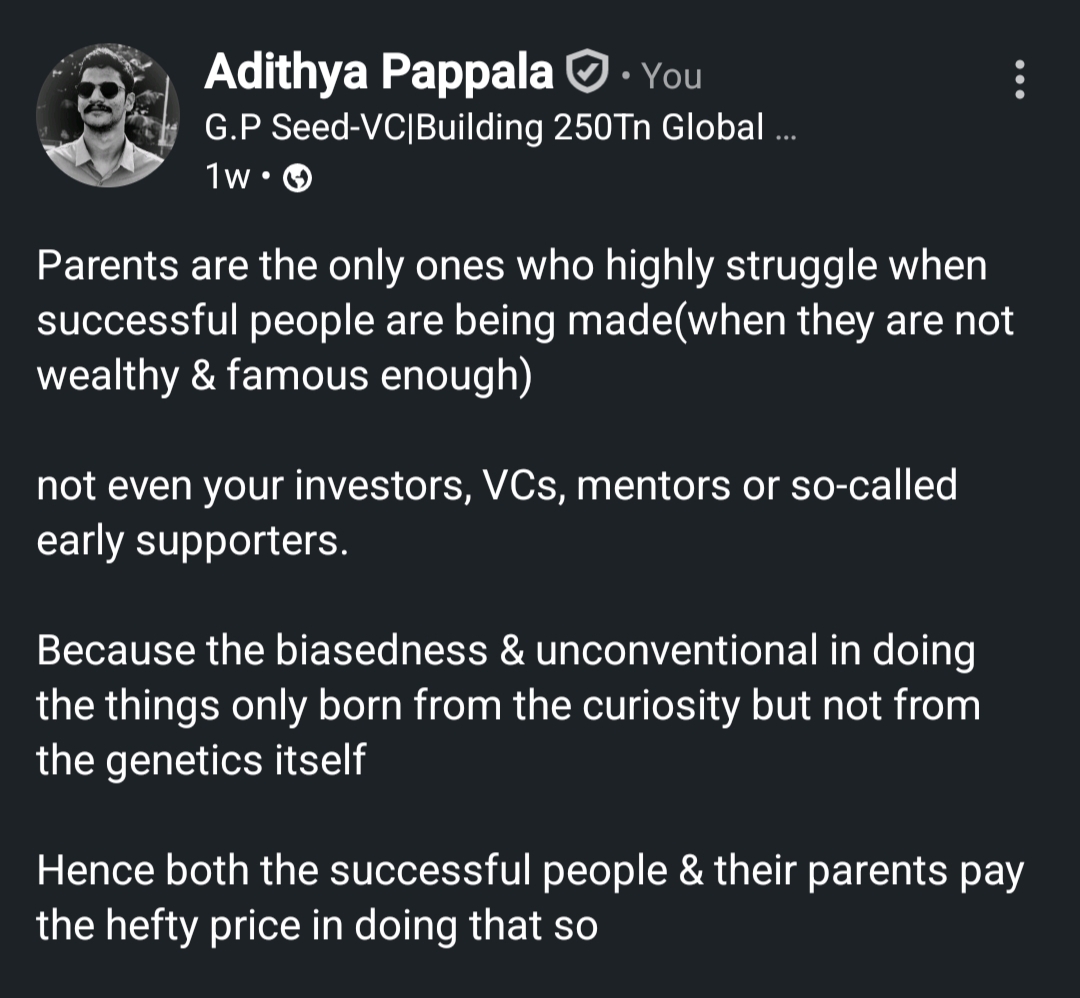Click the line "successful people are being made"
The image size is (1080, 998).
525,321
